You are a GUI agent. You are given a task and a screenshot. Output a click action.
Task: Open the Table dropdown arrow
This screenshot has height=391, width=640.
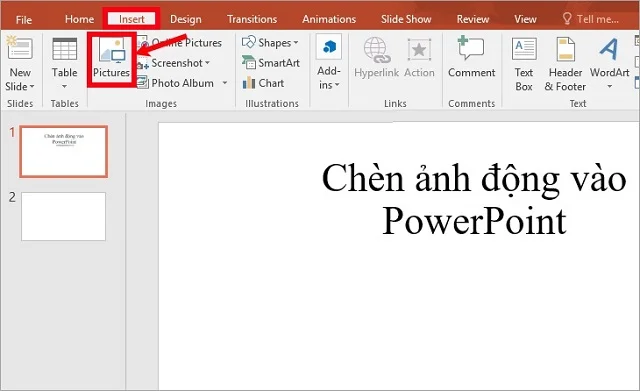pos(64,86)
